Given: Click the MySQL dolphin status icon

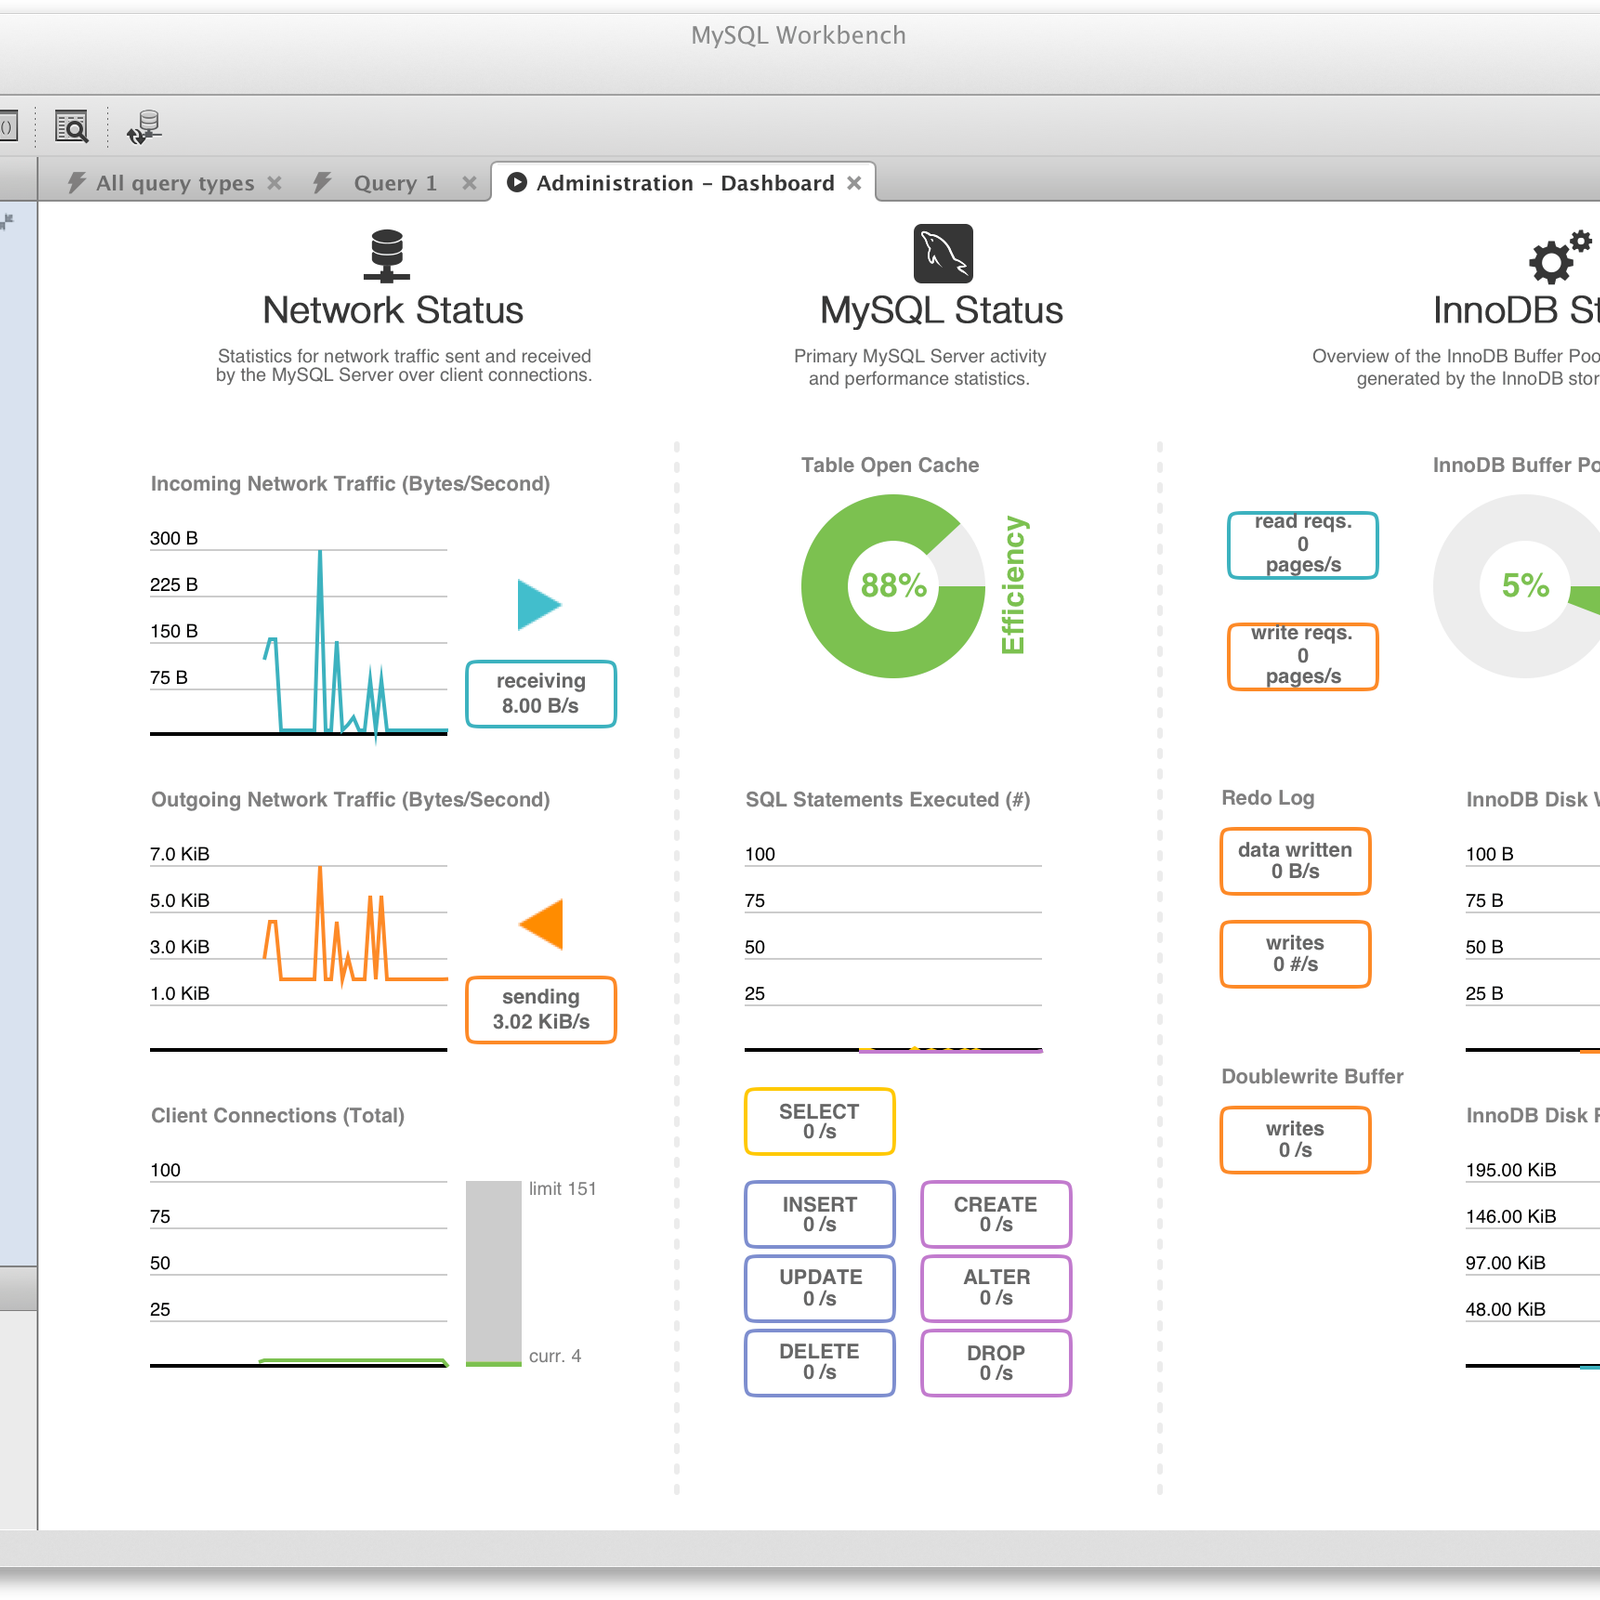Looking at the screenshot, I should pyautogui.click(x=943, y=253).
